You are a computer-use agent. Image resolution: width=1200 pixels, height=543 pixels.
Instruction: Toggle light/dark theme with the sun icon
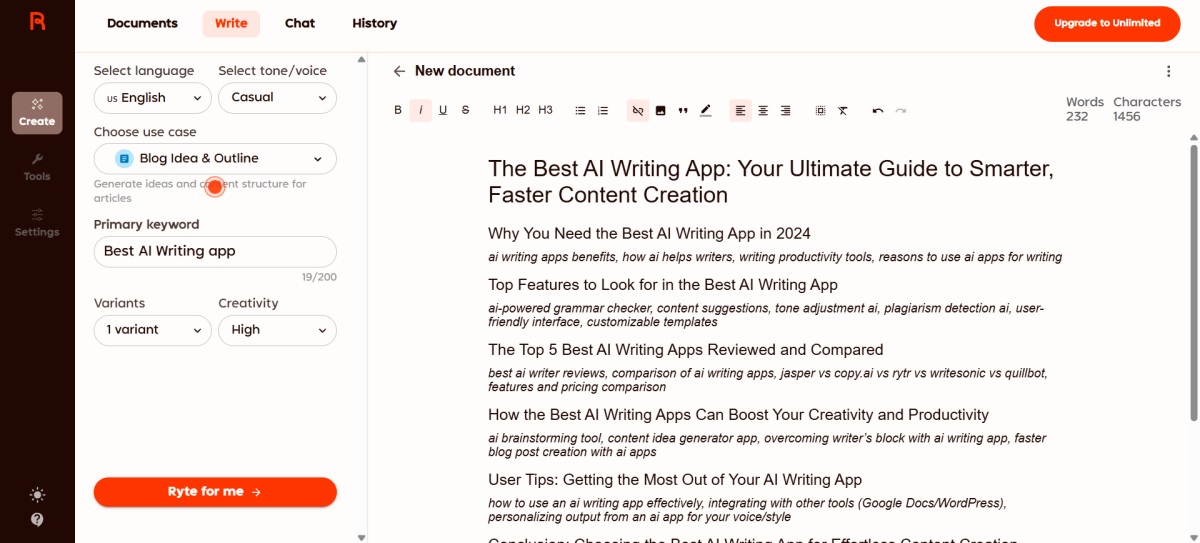(x=37, y=495)
